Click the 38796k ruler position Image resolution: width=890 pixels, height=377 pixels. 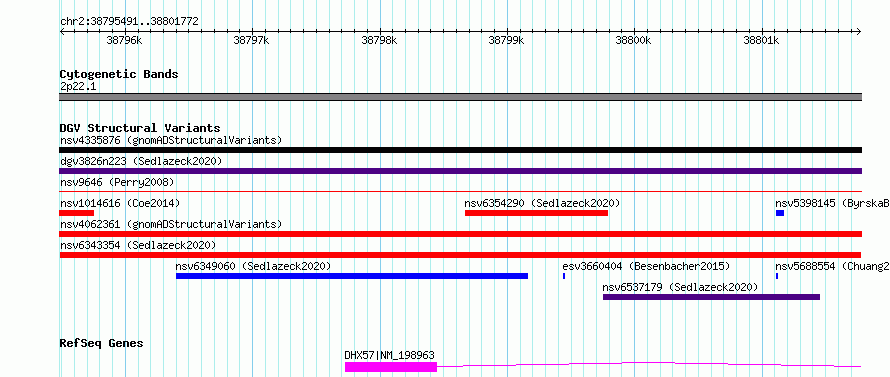click(124, 41)
